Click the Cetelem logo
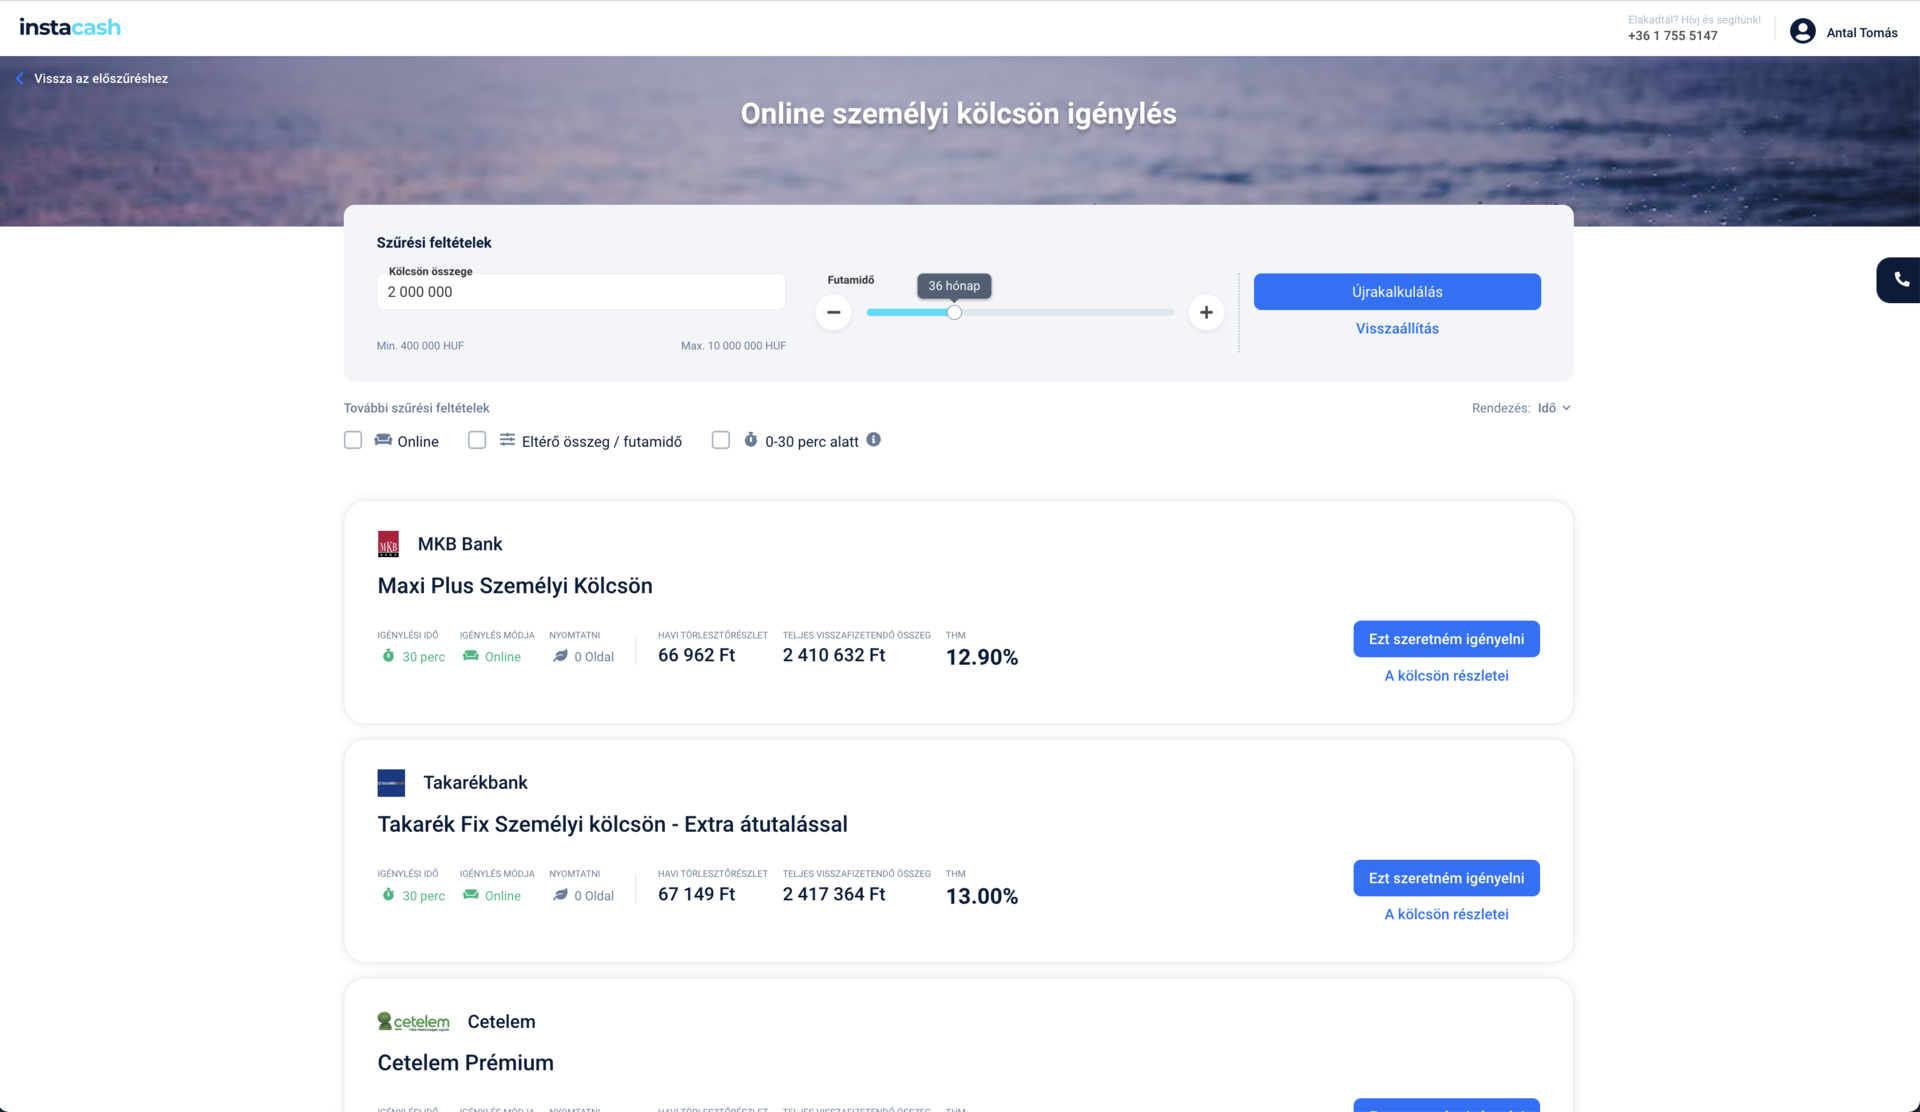This screenshot has width=1920, height=1112. 413,1021
